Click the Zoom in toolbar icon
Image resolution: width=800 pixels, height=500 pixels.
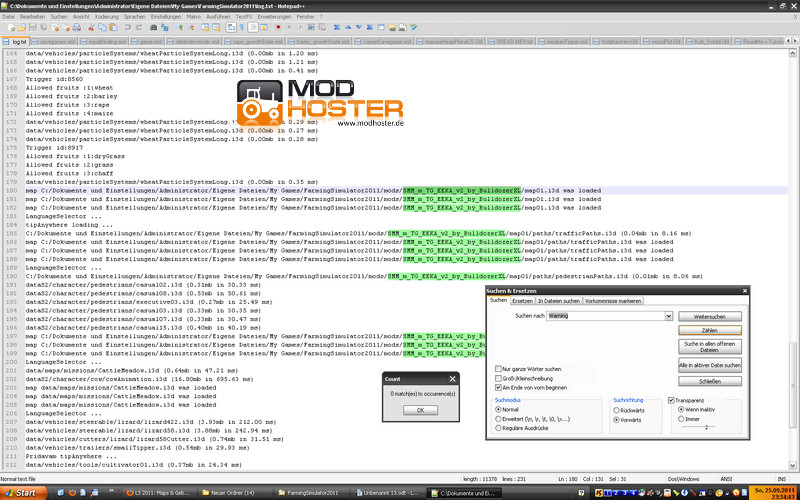point(180,28)
